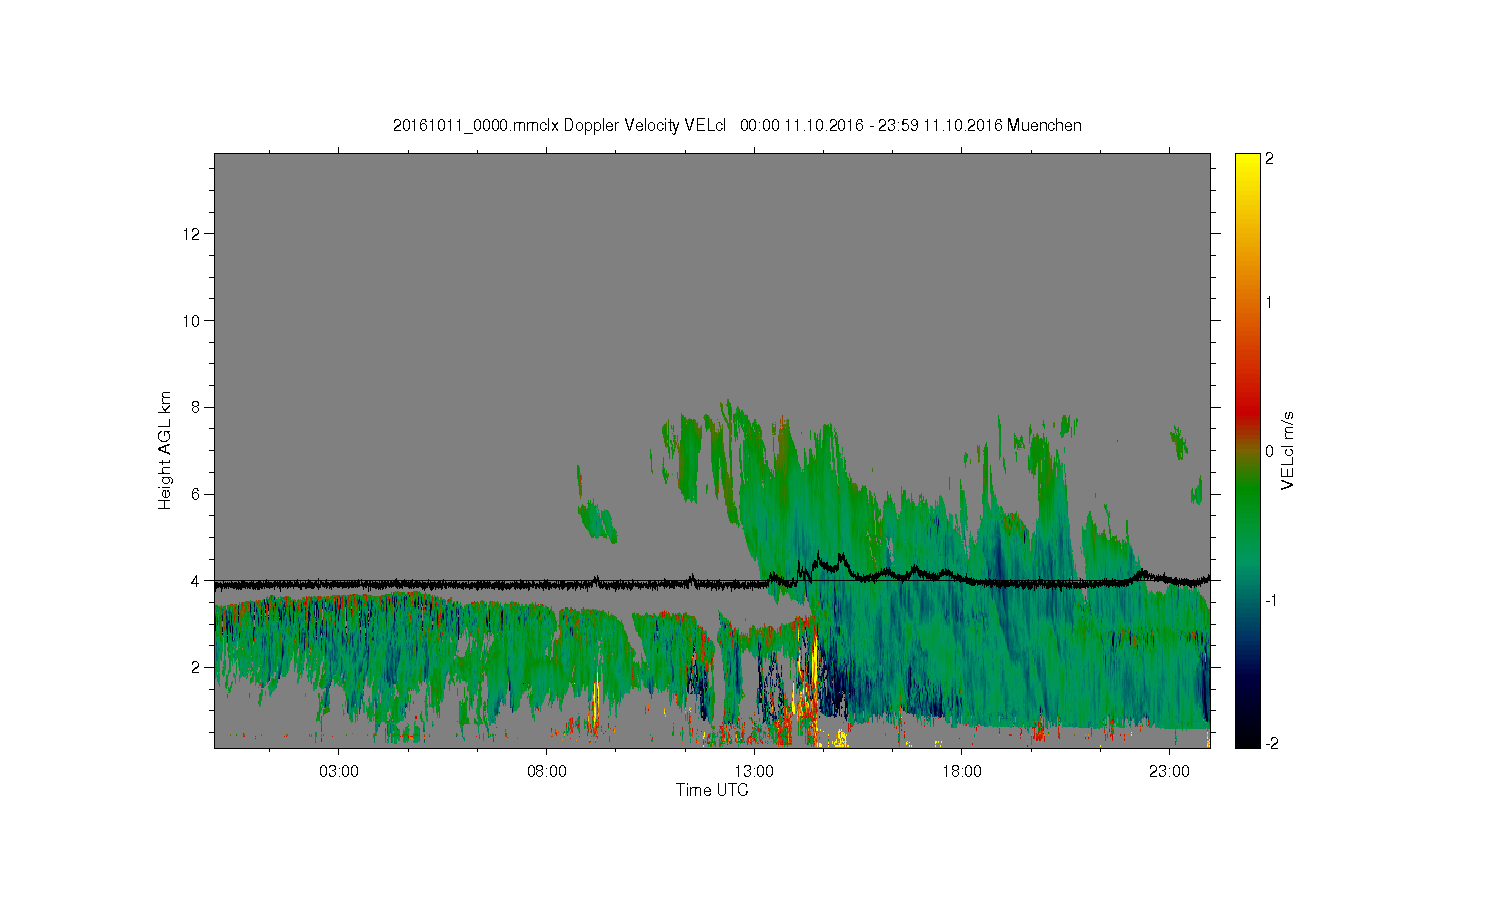Screen dimensions: 1500x900
Task: Click the colorbar value label -2
Action: [x=1270, y=743]
